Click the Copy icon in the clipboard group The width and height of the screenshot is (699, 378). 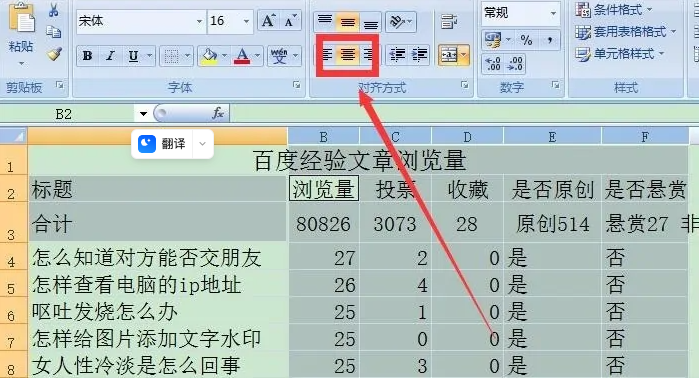(54, 32)
